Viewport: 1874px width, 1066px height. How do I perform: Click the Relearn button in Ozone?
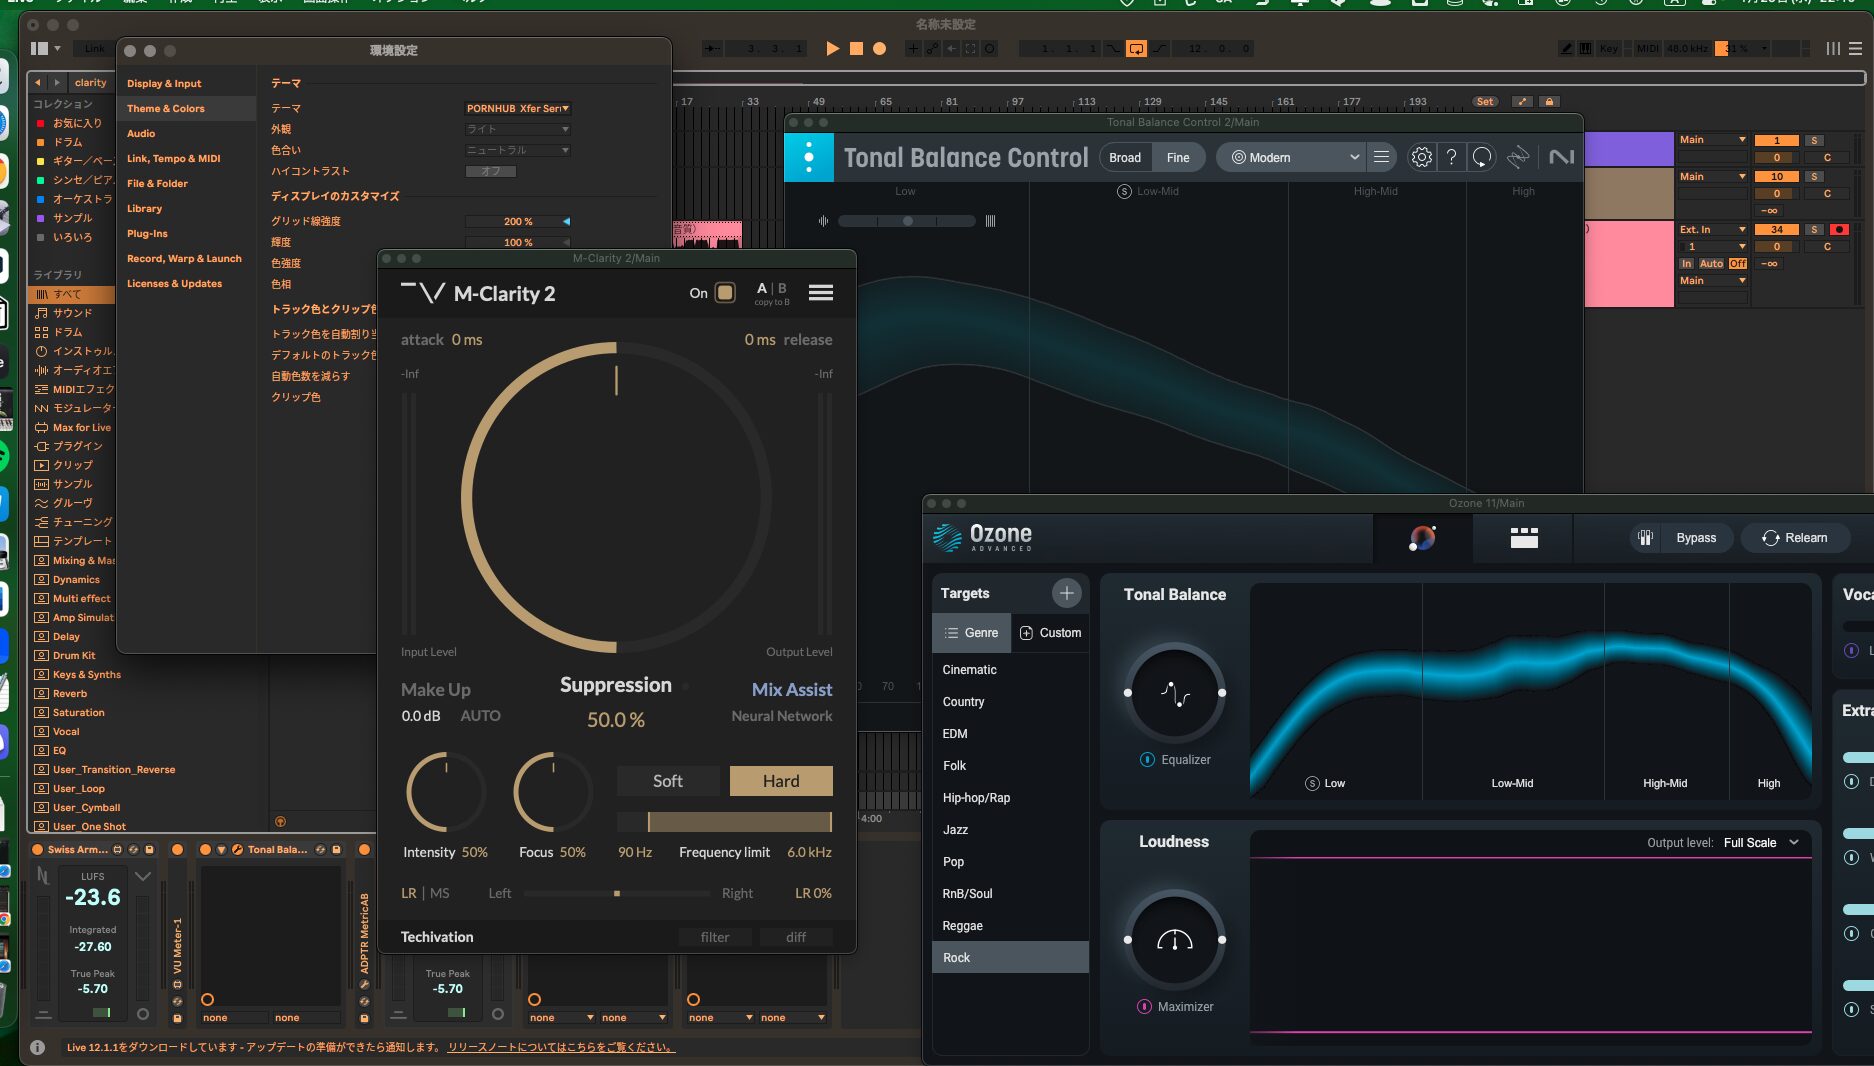tap(1794, 538)
